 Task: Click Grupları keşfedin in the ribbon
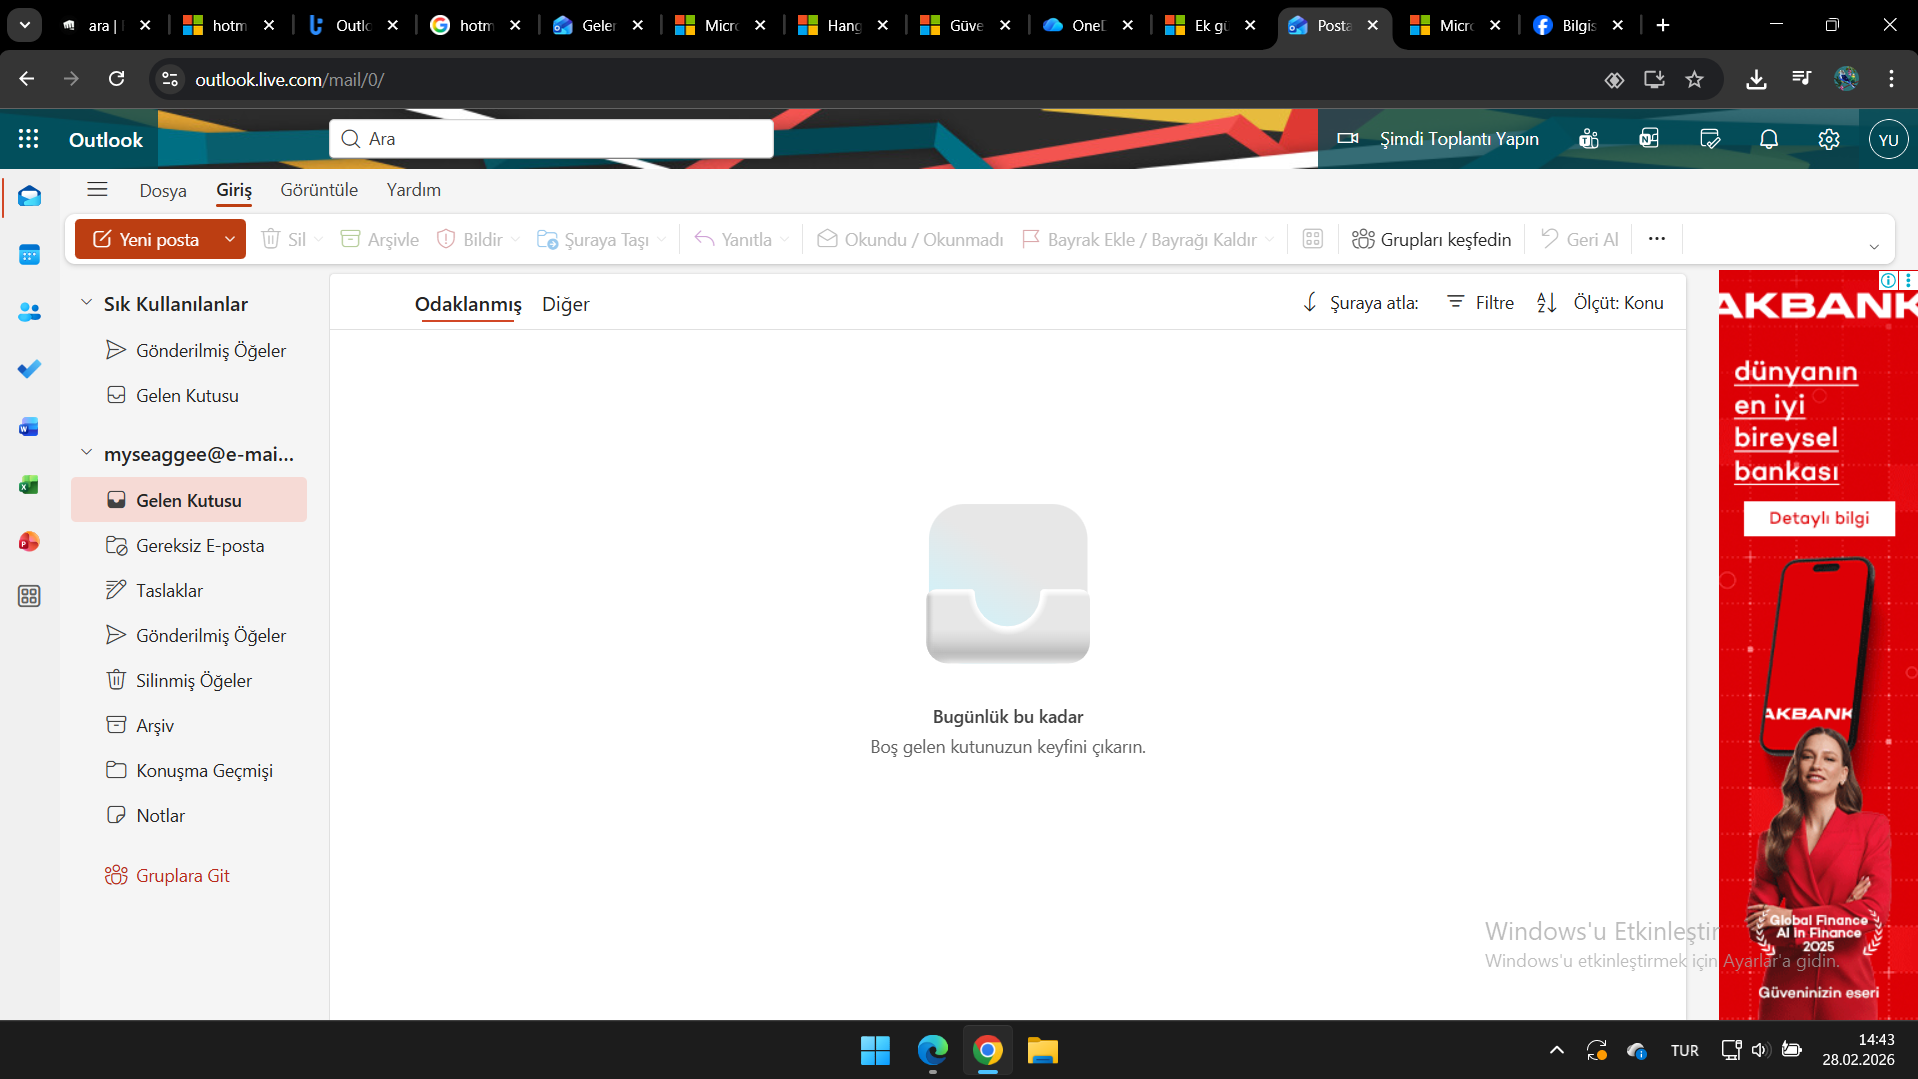point(1431,239)
